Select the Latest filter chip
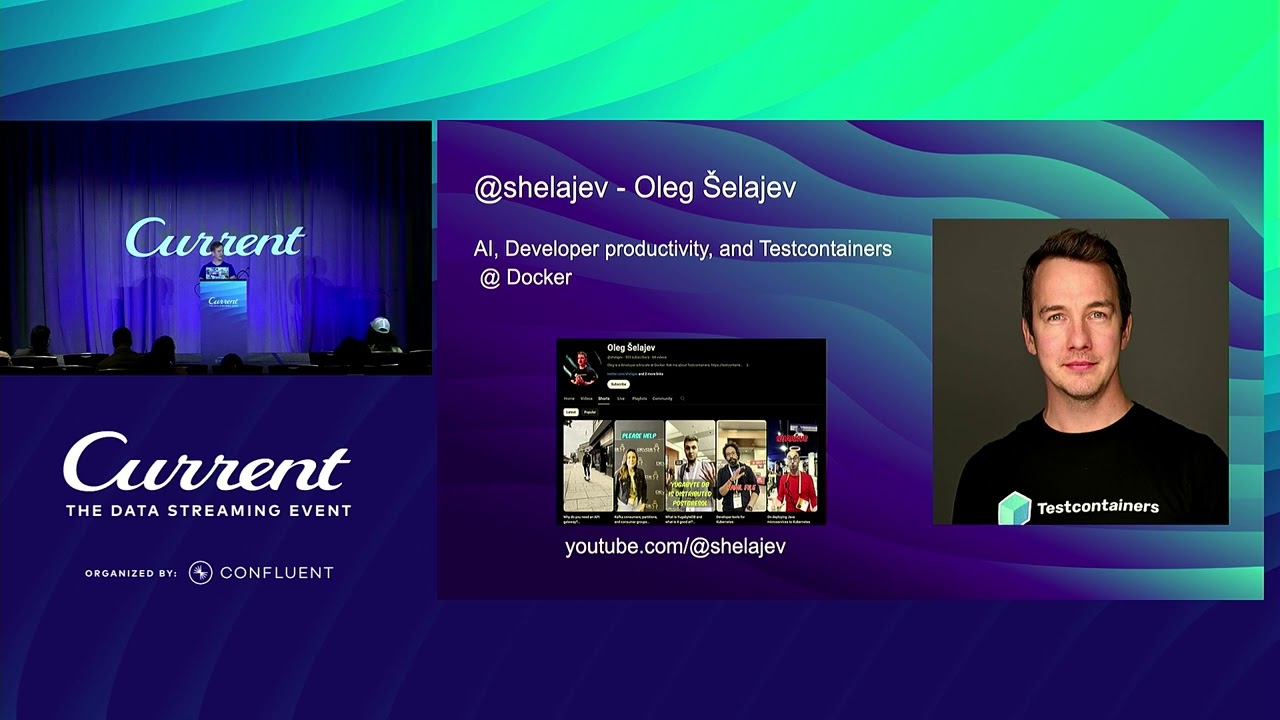1280x720 pixels. click(571, 412)
